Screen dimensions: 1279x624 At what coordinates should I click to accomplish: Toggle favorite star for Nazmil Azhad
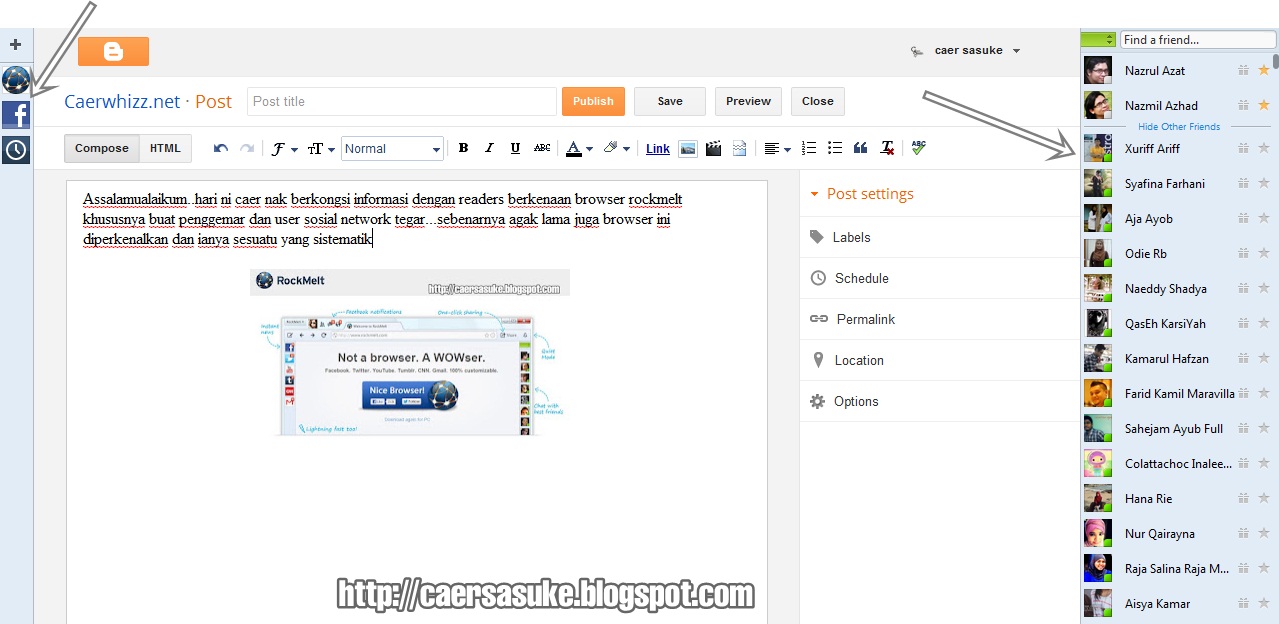(x=1263, y=105)
